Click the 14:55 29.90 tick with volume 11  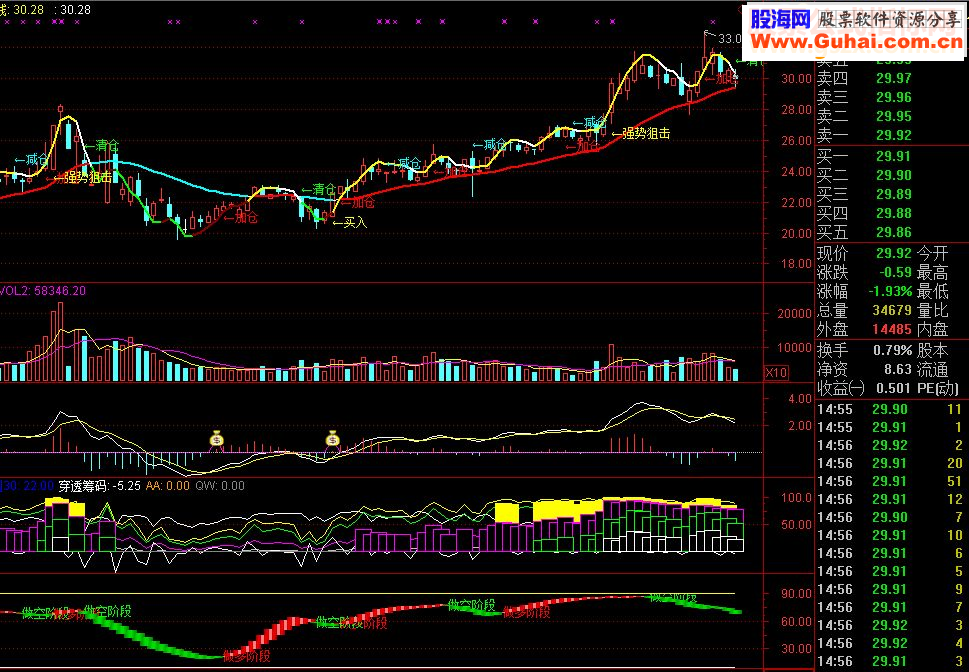(891, 409)
